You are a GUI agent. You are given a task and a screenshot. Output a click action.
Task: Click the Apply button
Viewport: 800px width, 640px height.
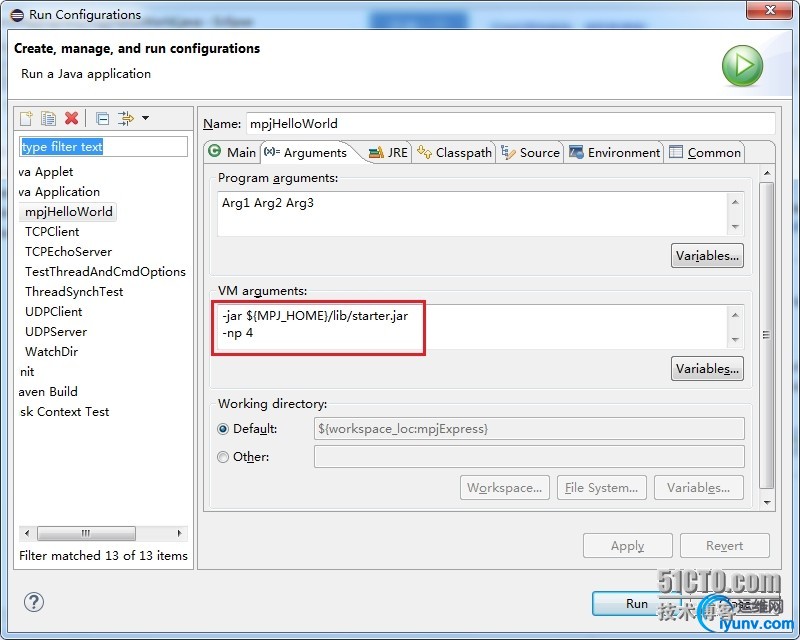[x=628, y=546]
